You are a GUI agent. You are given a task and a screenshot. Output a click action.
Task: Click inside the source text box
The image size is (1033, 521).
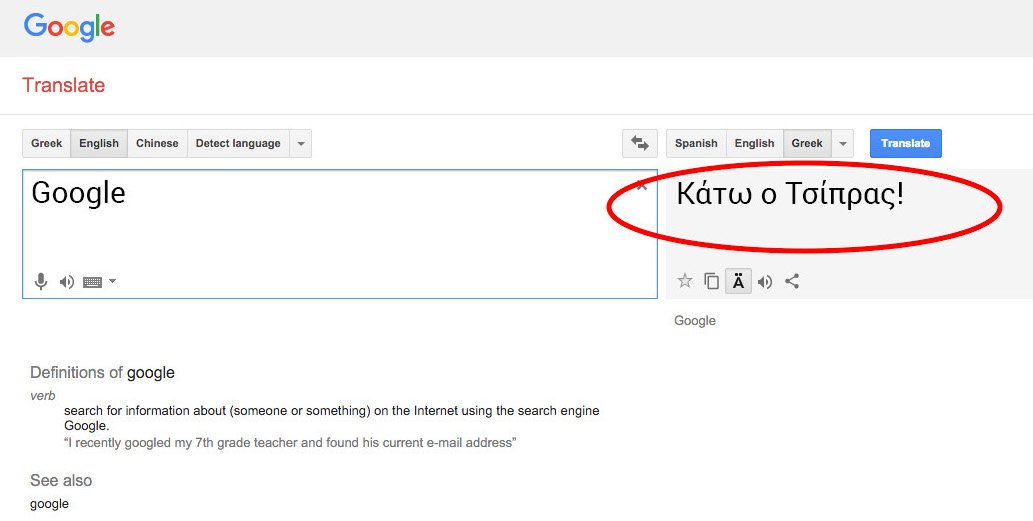(340, 234)
